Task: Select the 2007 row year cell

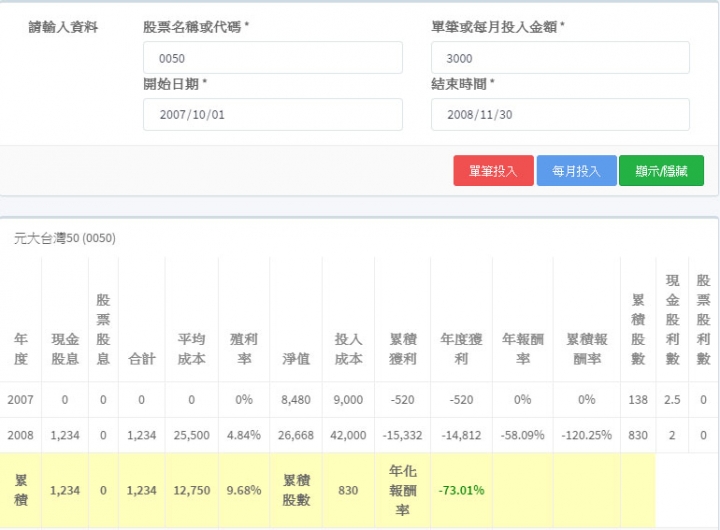Action: tap(21, 400)
